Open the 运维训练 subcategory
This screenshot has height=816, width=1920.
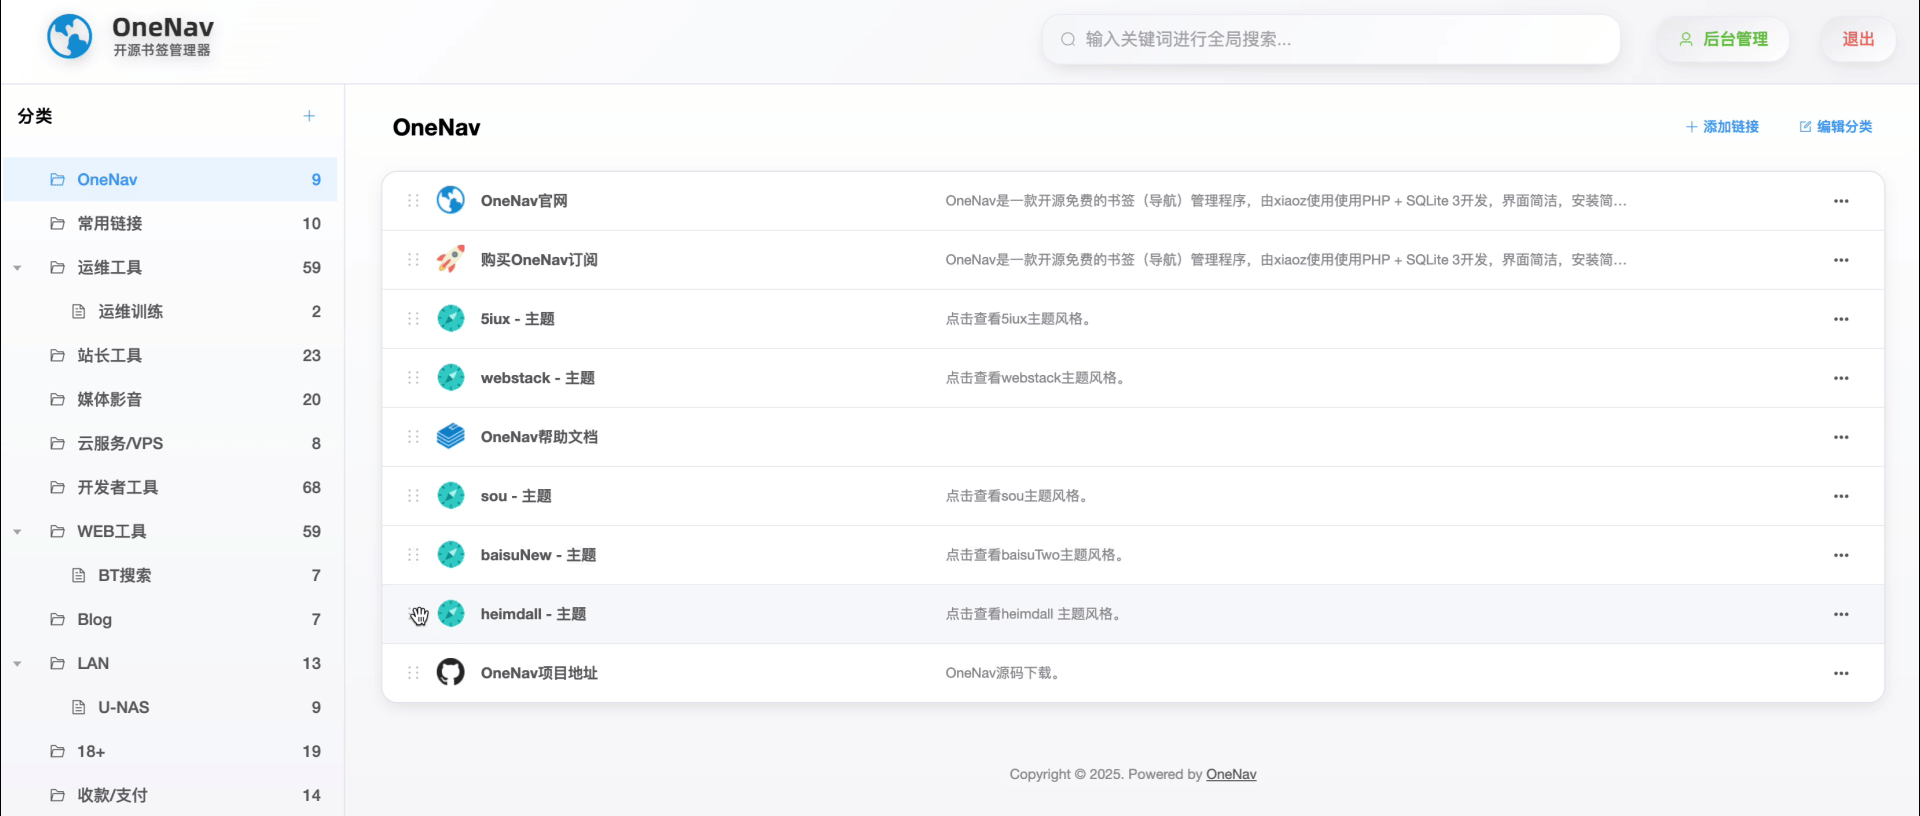(170, 311)
